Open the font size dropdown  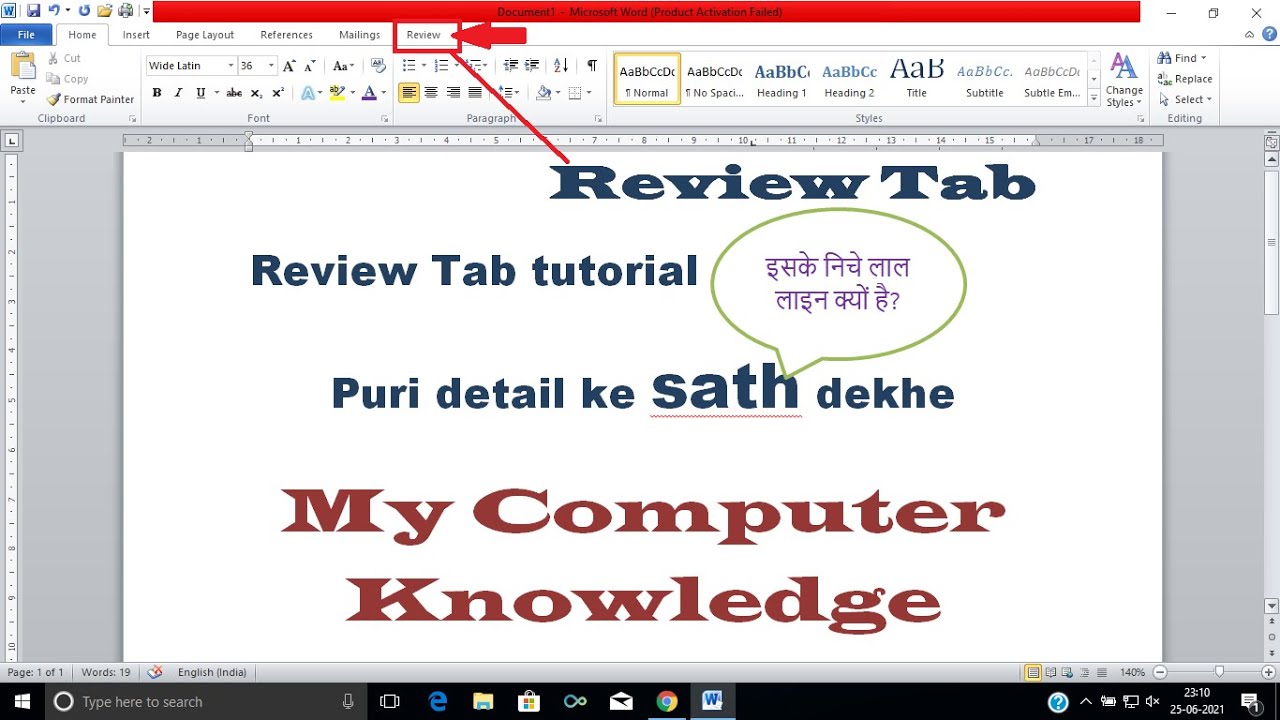coord(271,66)
